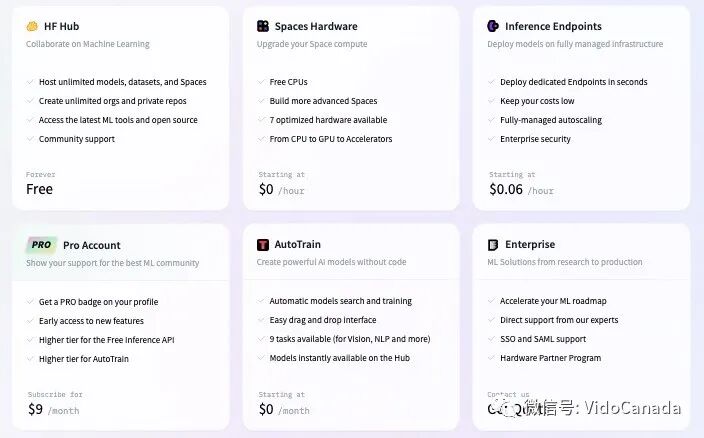Viewport: 704px width, 438px height.
Task: Click checkmark beside Enterprise security
Action: click(491, 139)
